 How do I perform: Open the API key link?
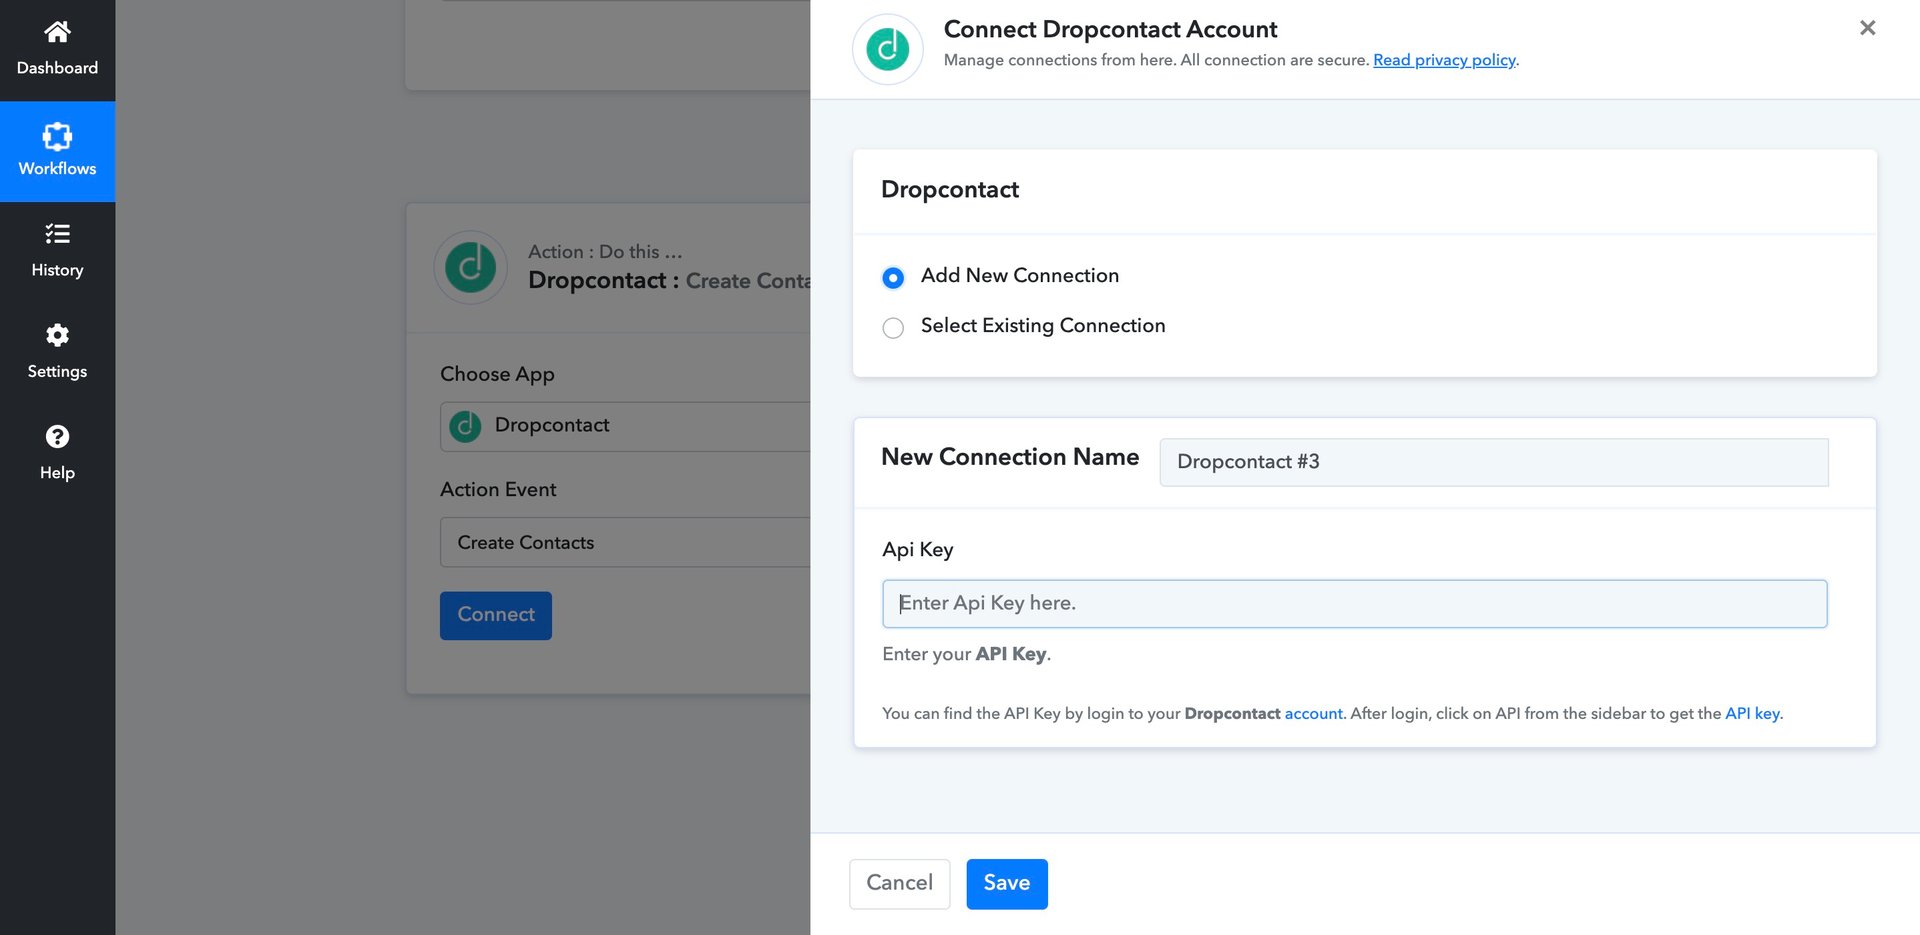click(x=1752, y=713)
